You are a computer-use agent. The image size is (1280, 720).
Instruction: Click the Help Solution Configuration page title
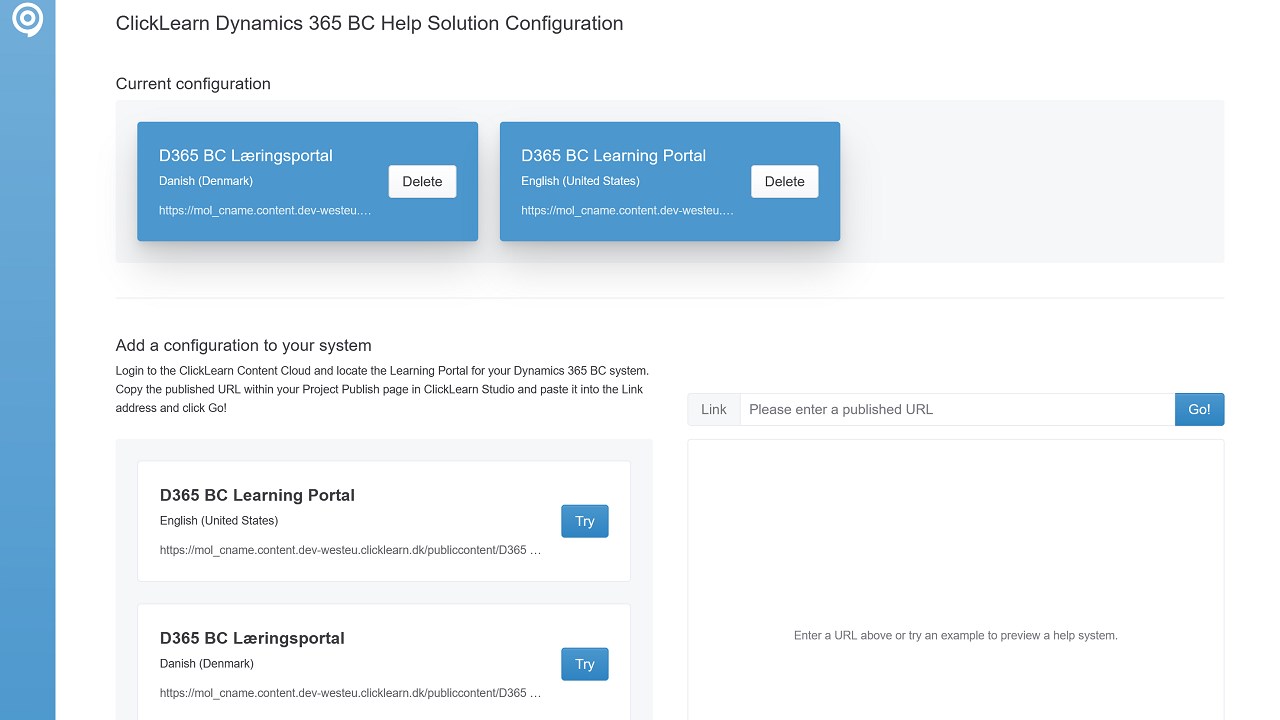coord(369,23)
